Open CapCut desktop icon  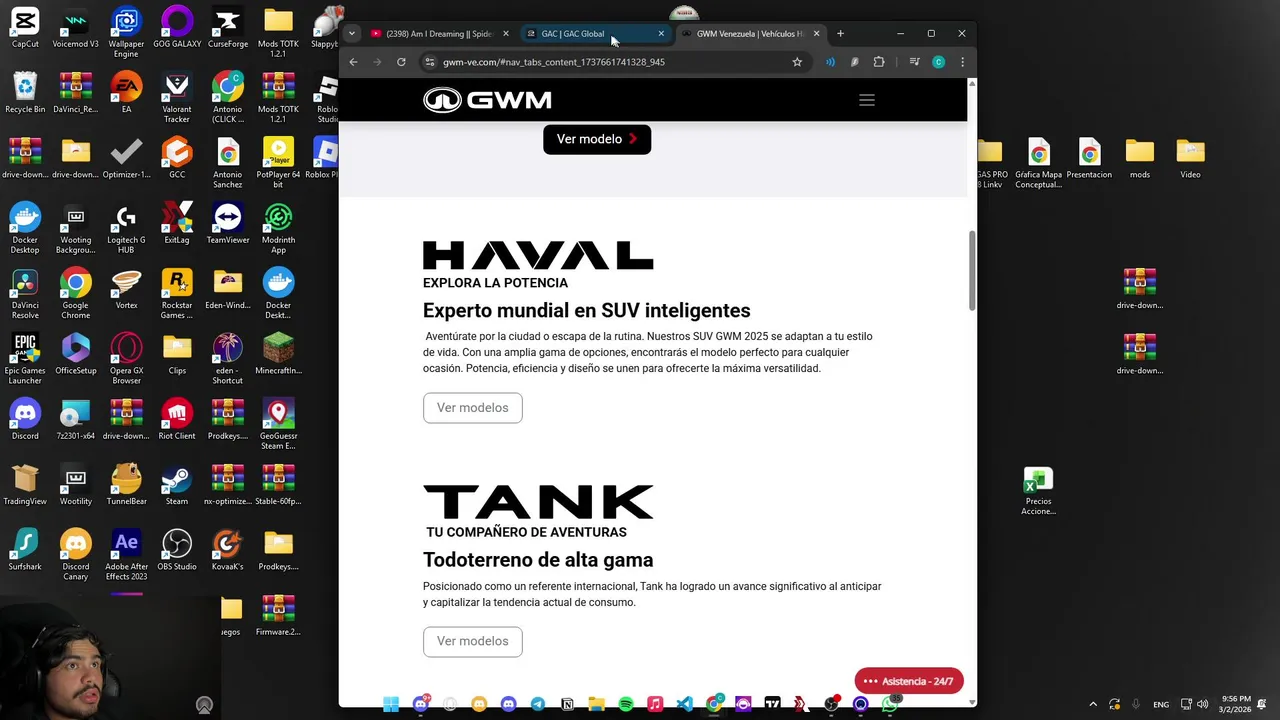point(25,28)
